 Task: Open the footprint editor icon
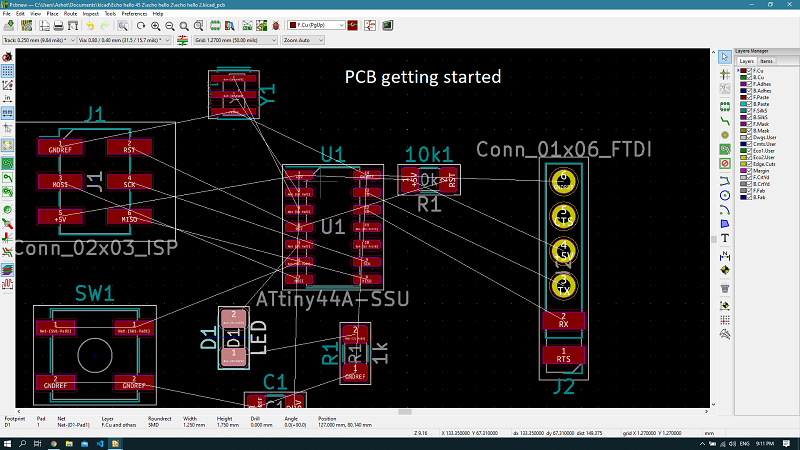[x=215, y=26]
